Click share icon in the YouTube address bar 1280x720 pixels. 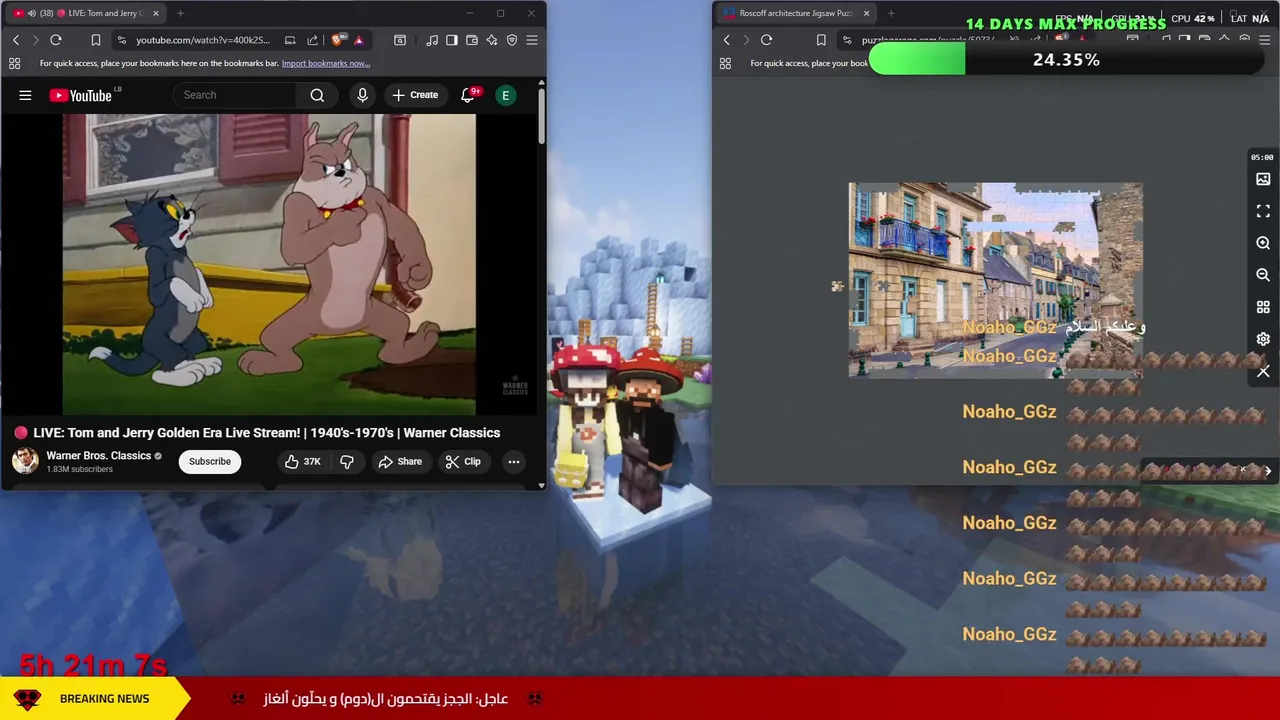[312, 40]
